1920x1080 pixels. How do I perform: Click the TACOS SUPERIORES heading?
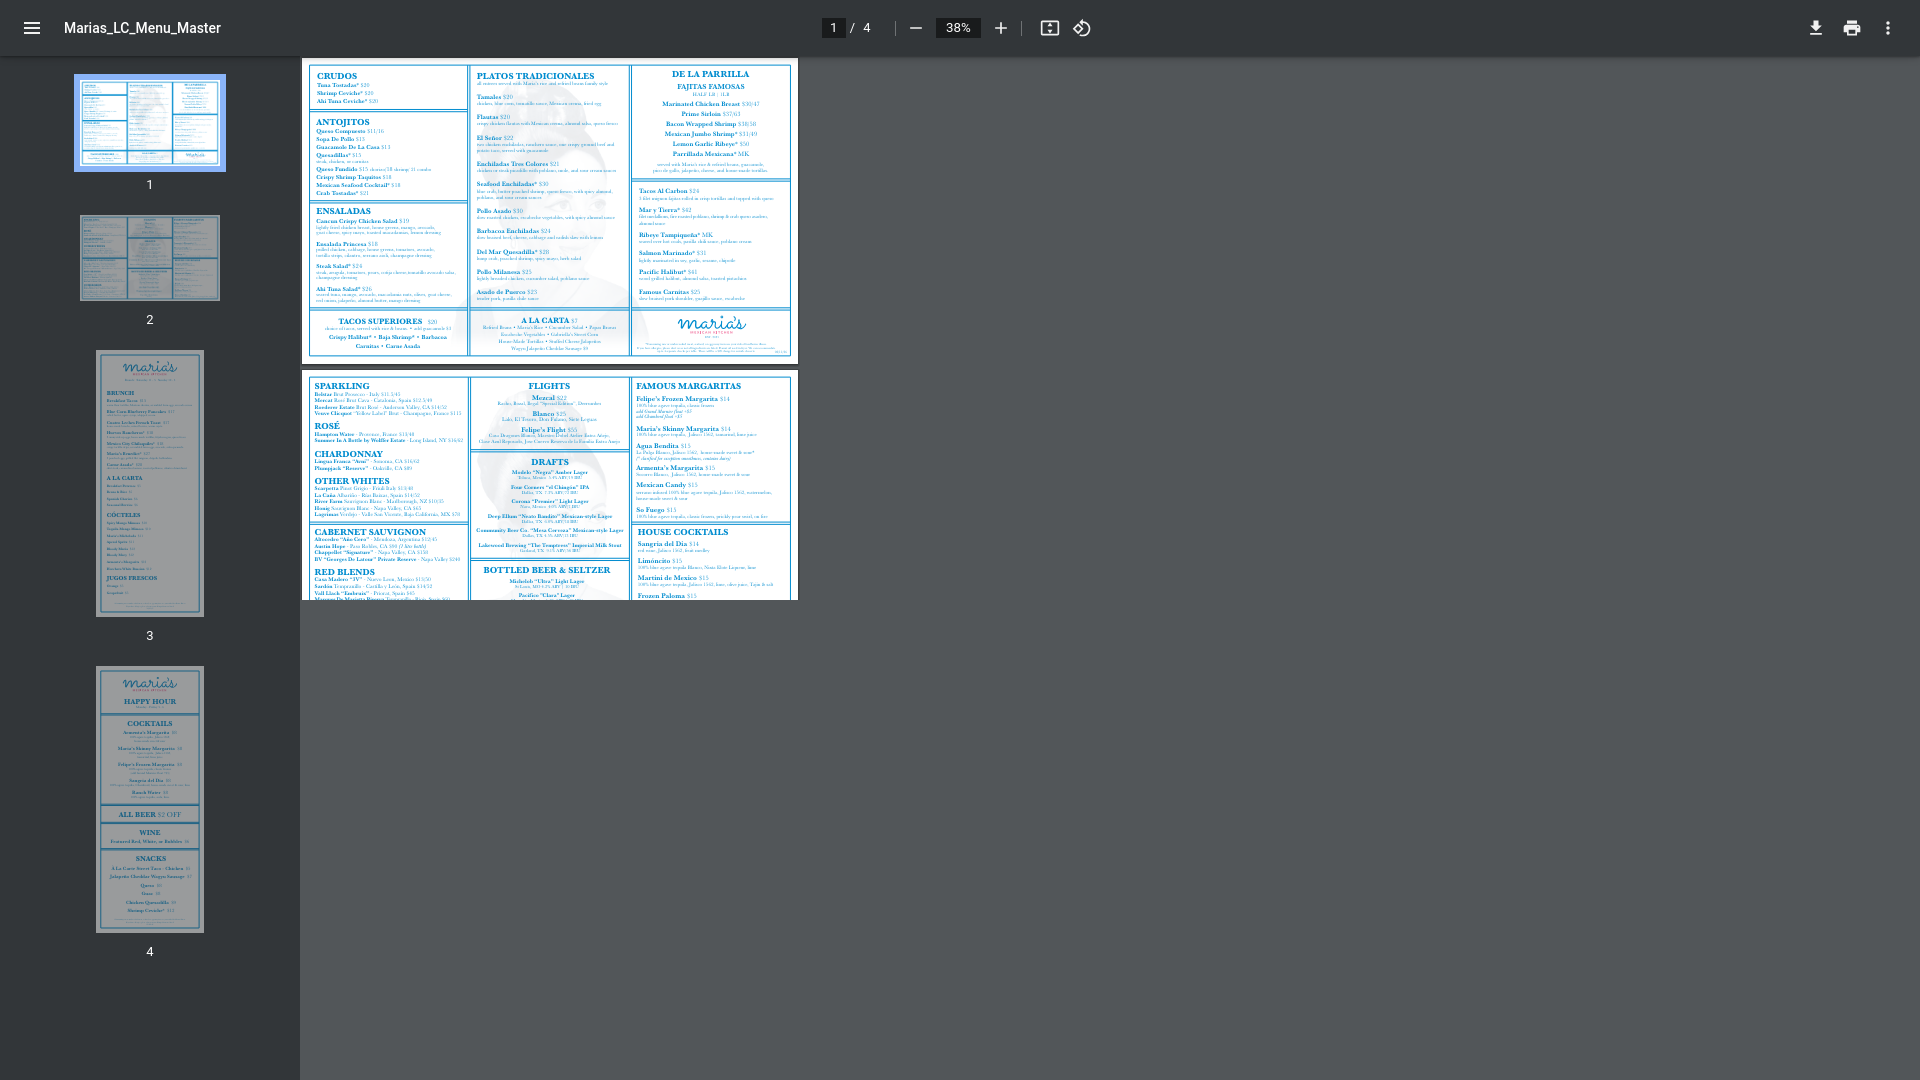click(380, 322)
